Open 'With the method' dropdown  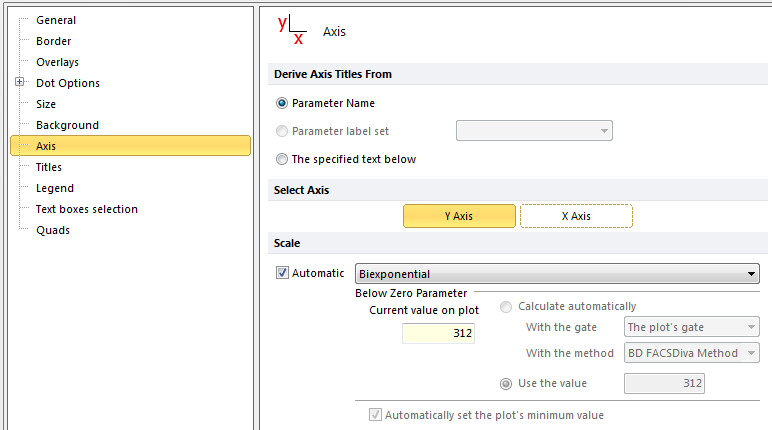(x=691, y=352)
